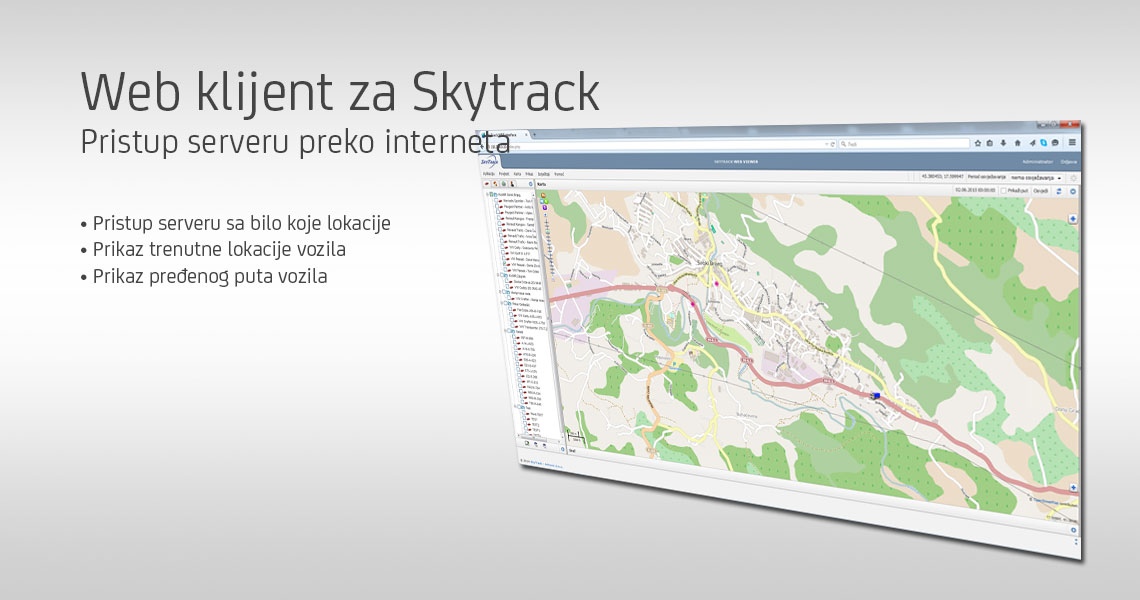Click the chat bubble icon in browser toolbar
This screenshot has width=1140, height=600.
[1056, 143]
